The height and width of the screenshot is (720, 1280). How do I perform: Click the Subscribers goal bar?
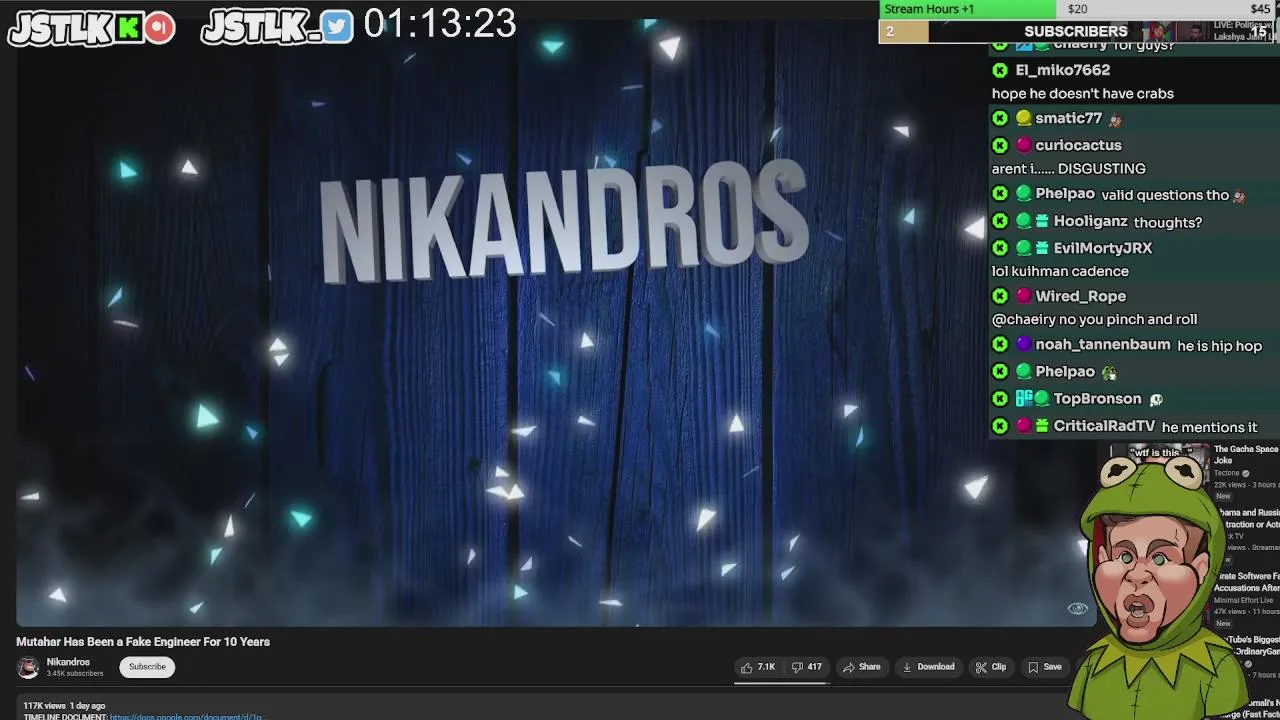[x=1075, y=31]
